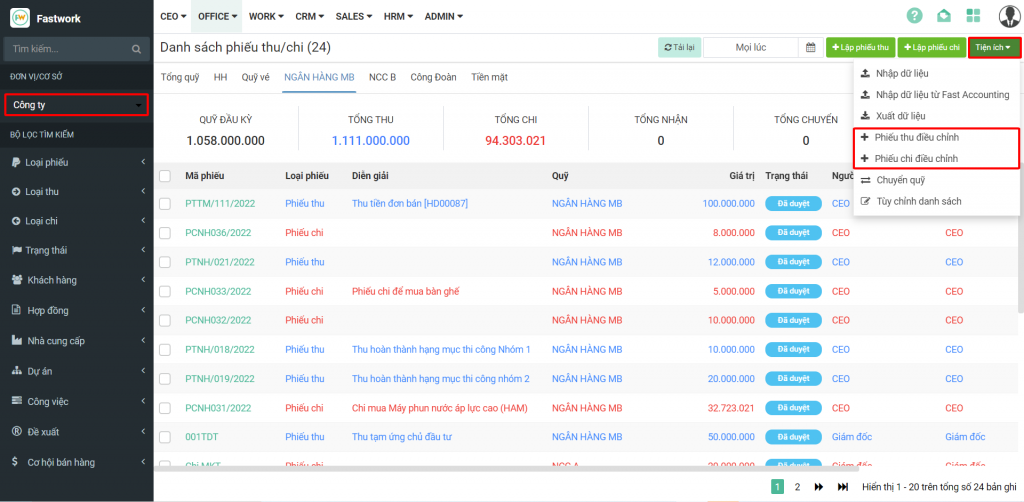Open the user profile avatar
Image resolution: width=1024 pixels, height=502 pixels.
(1009, 16)
